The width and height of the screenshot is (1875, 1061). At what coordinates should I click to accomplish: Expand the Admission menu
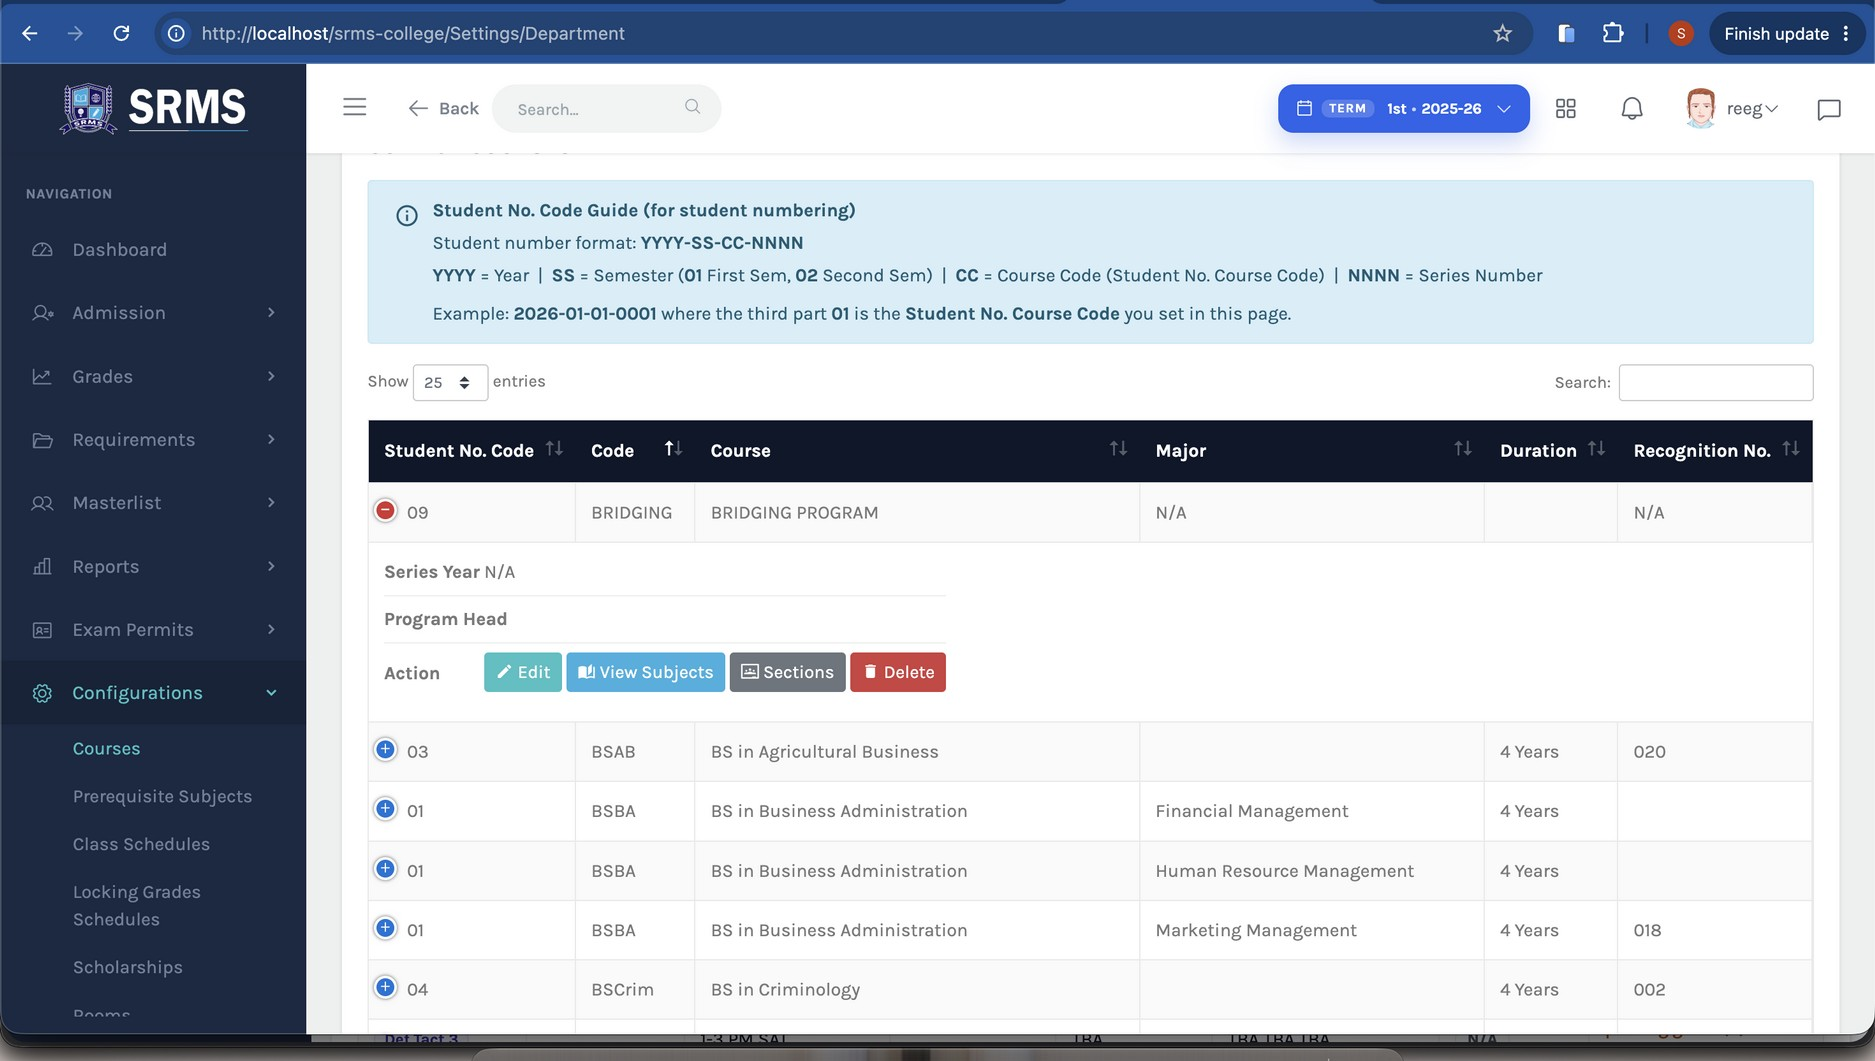click(153, 313)
